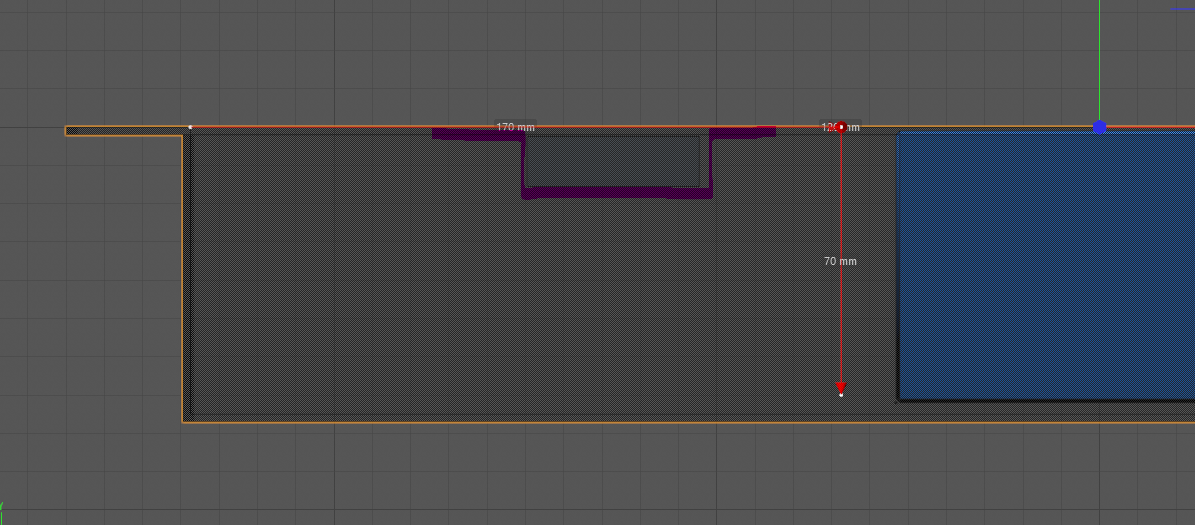
Task: Select the hatched gray body of the object
Action: 400,300
